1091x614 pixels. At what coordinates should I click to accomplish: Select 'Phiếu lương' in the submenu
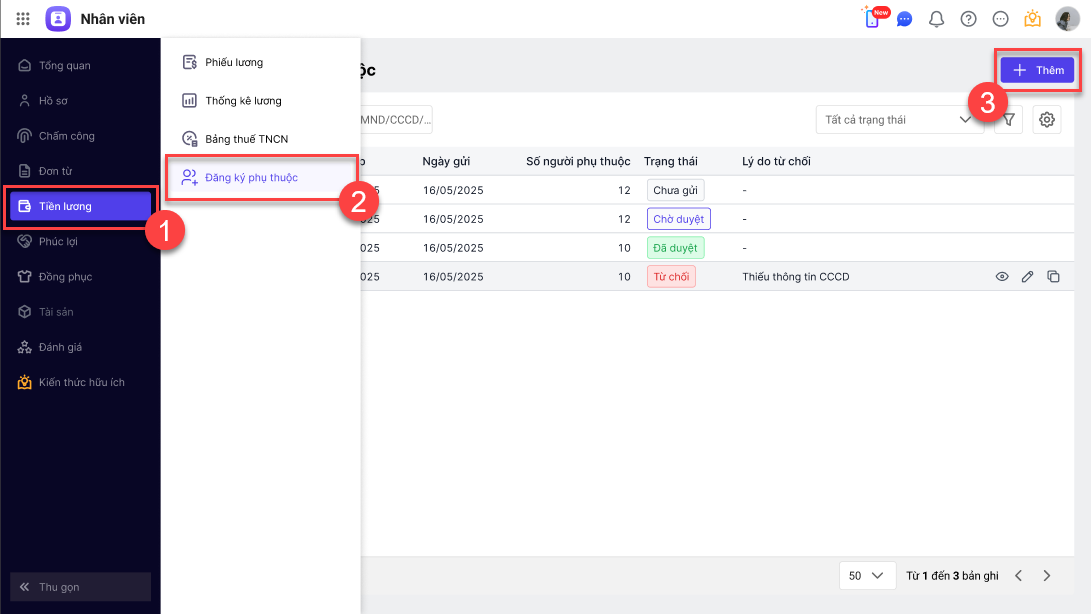[233, 63]
